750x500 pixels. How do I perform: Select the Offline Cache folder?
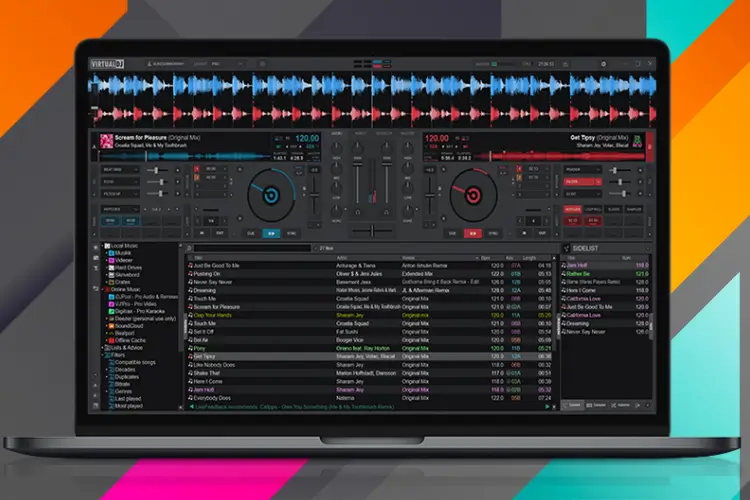tap(127, 340)
